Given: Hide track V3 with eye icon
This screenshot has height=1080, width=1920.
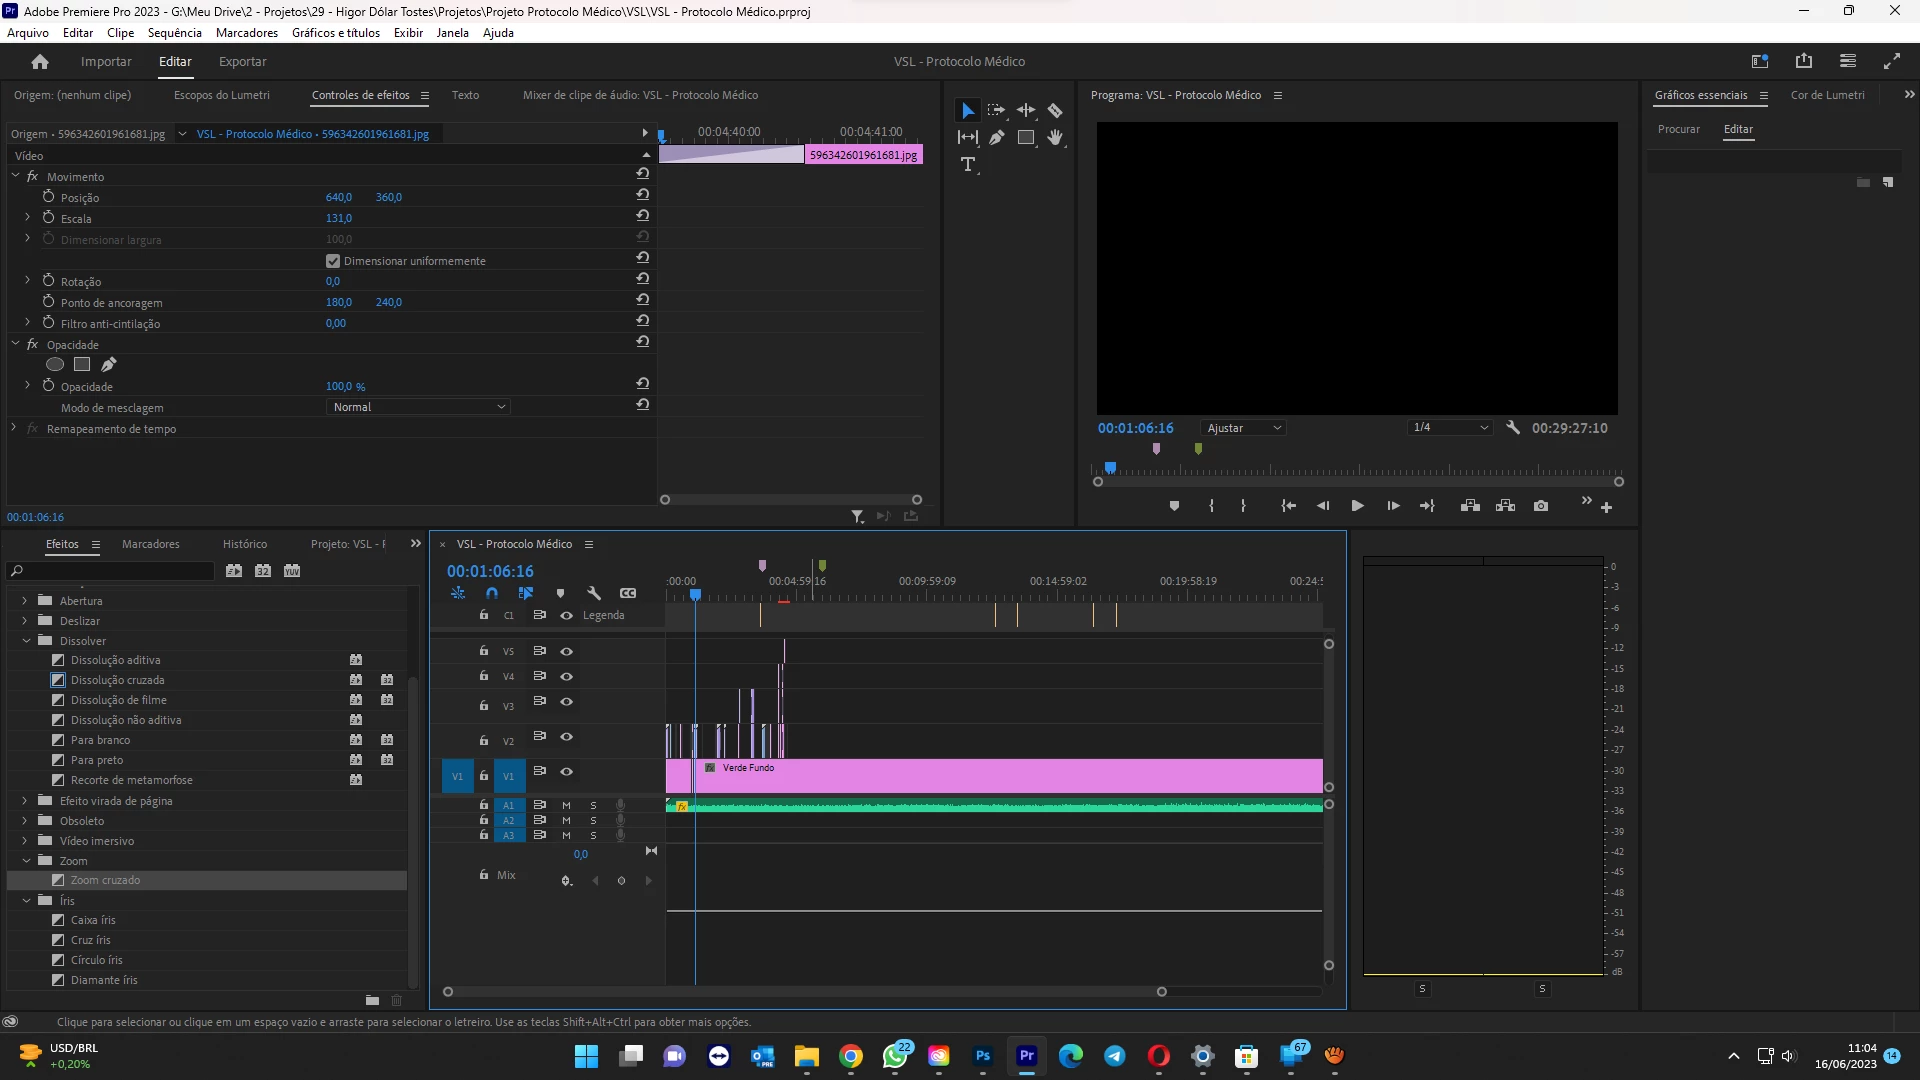Looking at the screenshot, I should 566,702.
